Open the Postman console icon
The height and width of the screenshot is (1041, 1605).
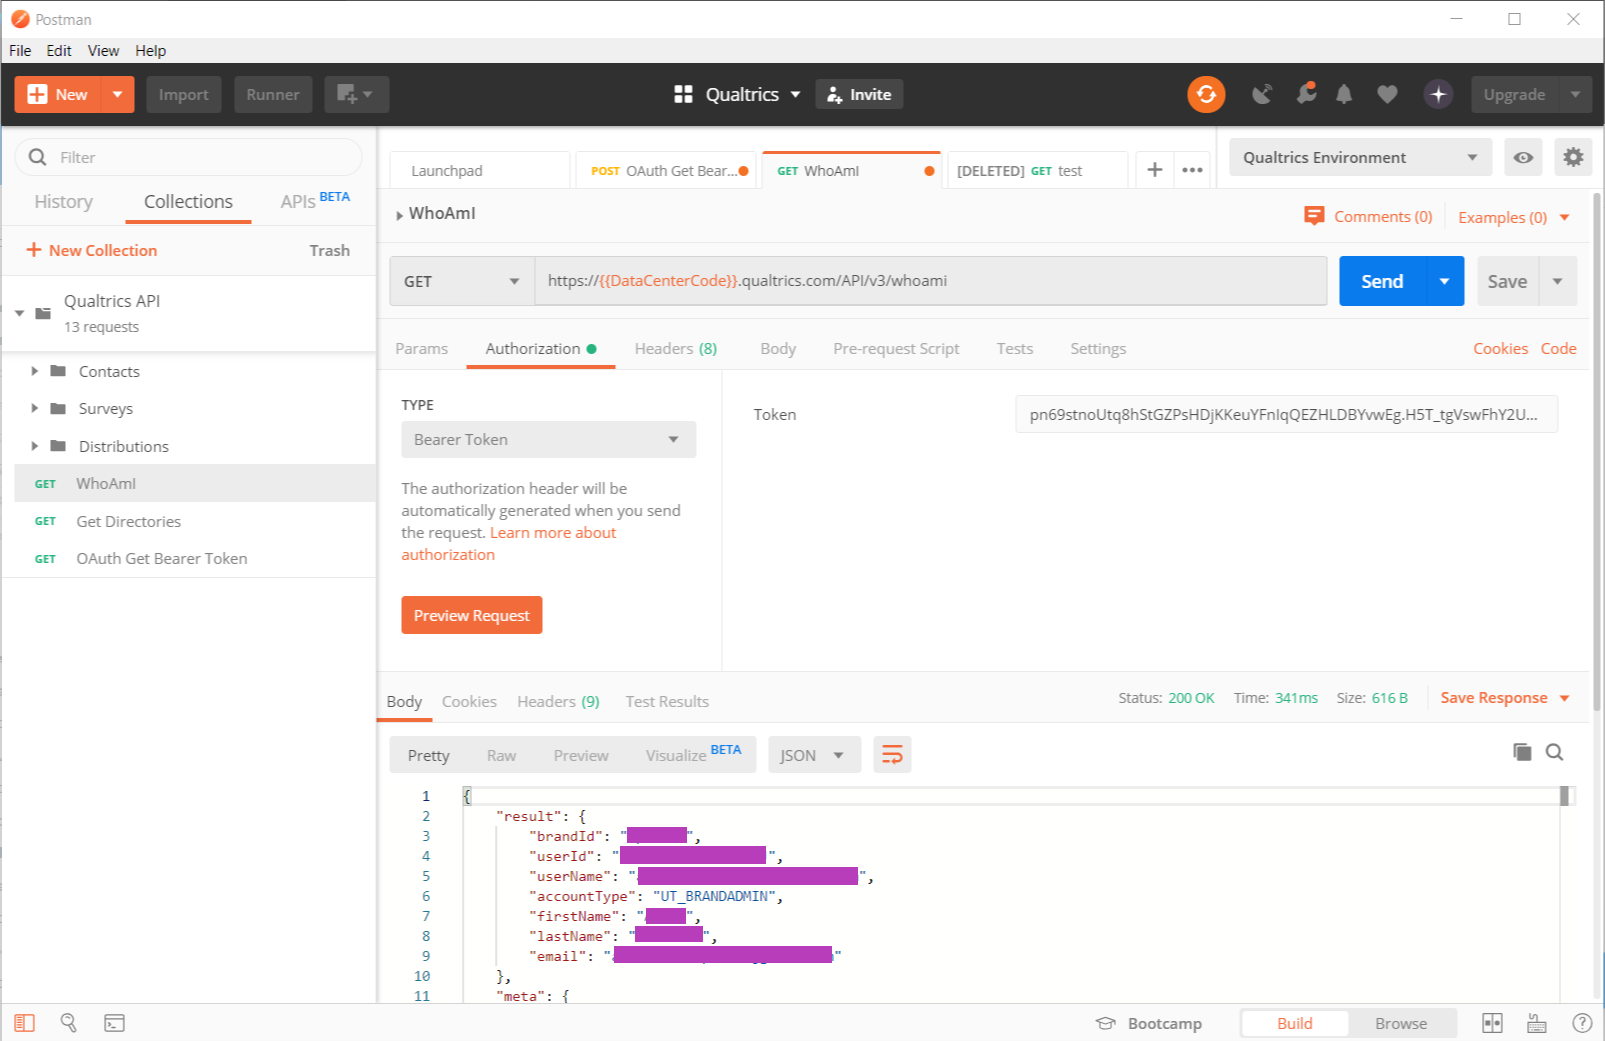[x=114, y=1023]
